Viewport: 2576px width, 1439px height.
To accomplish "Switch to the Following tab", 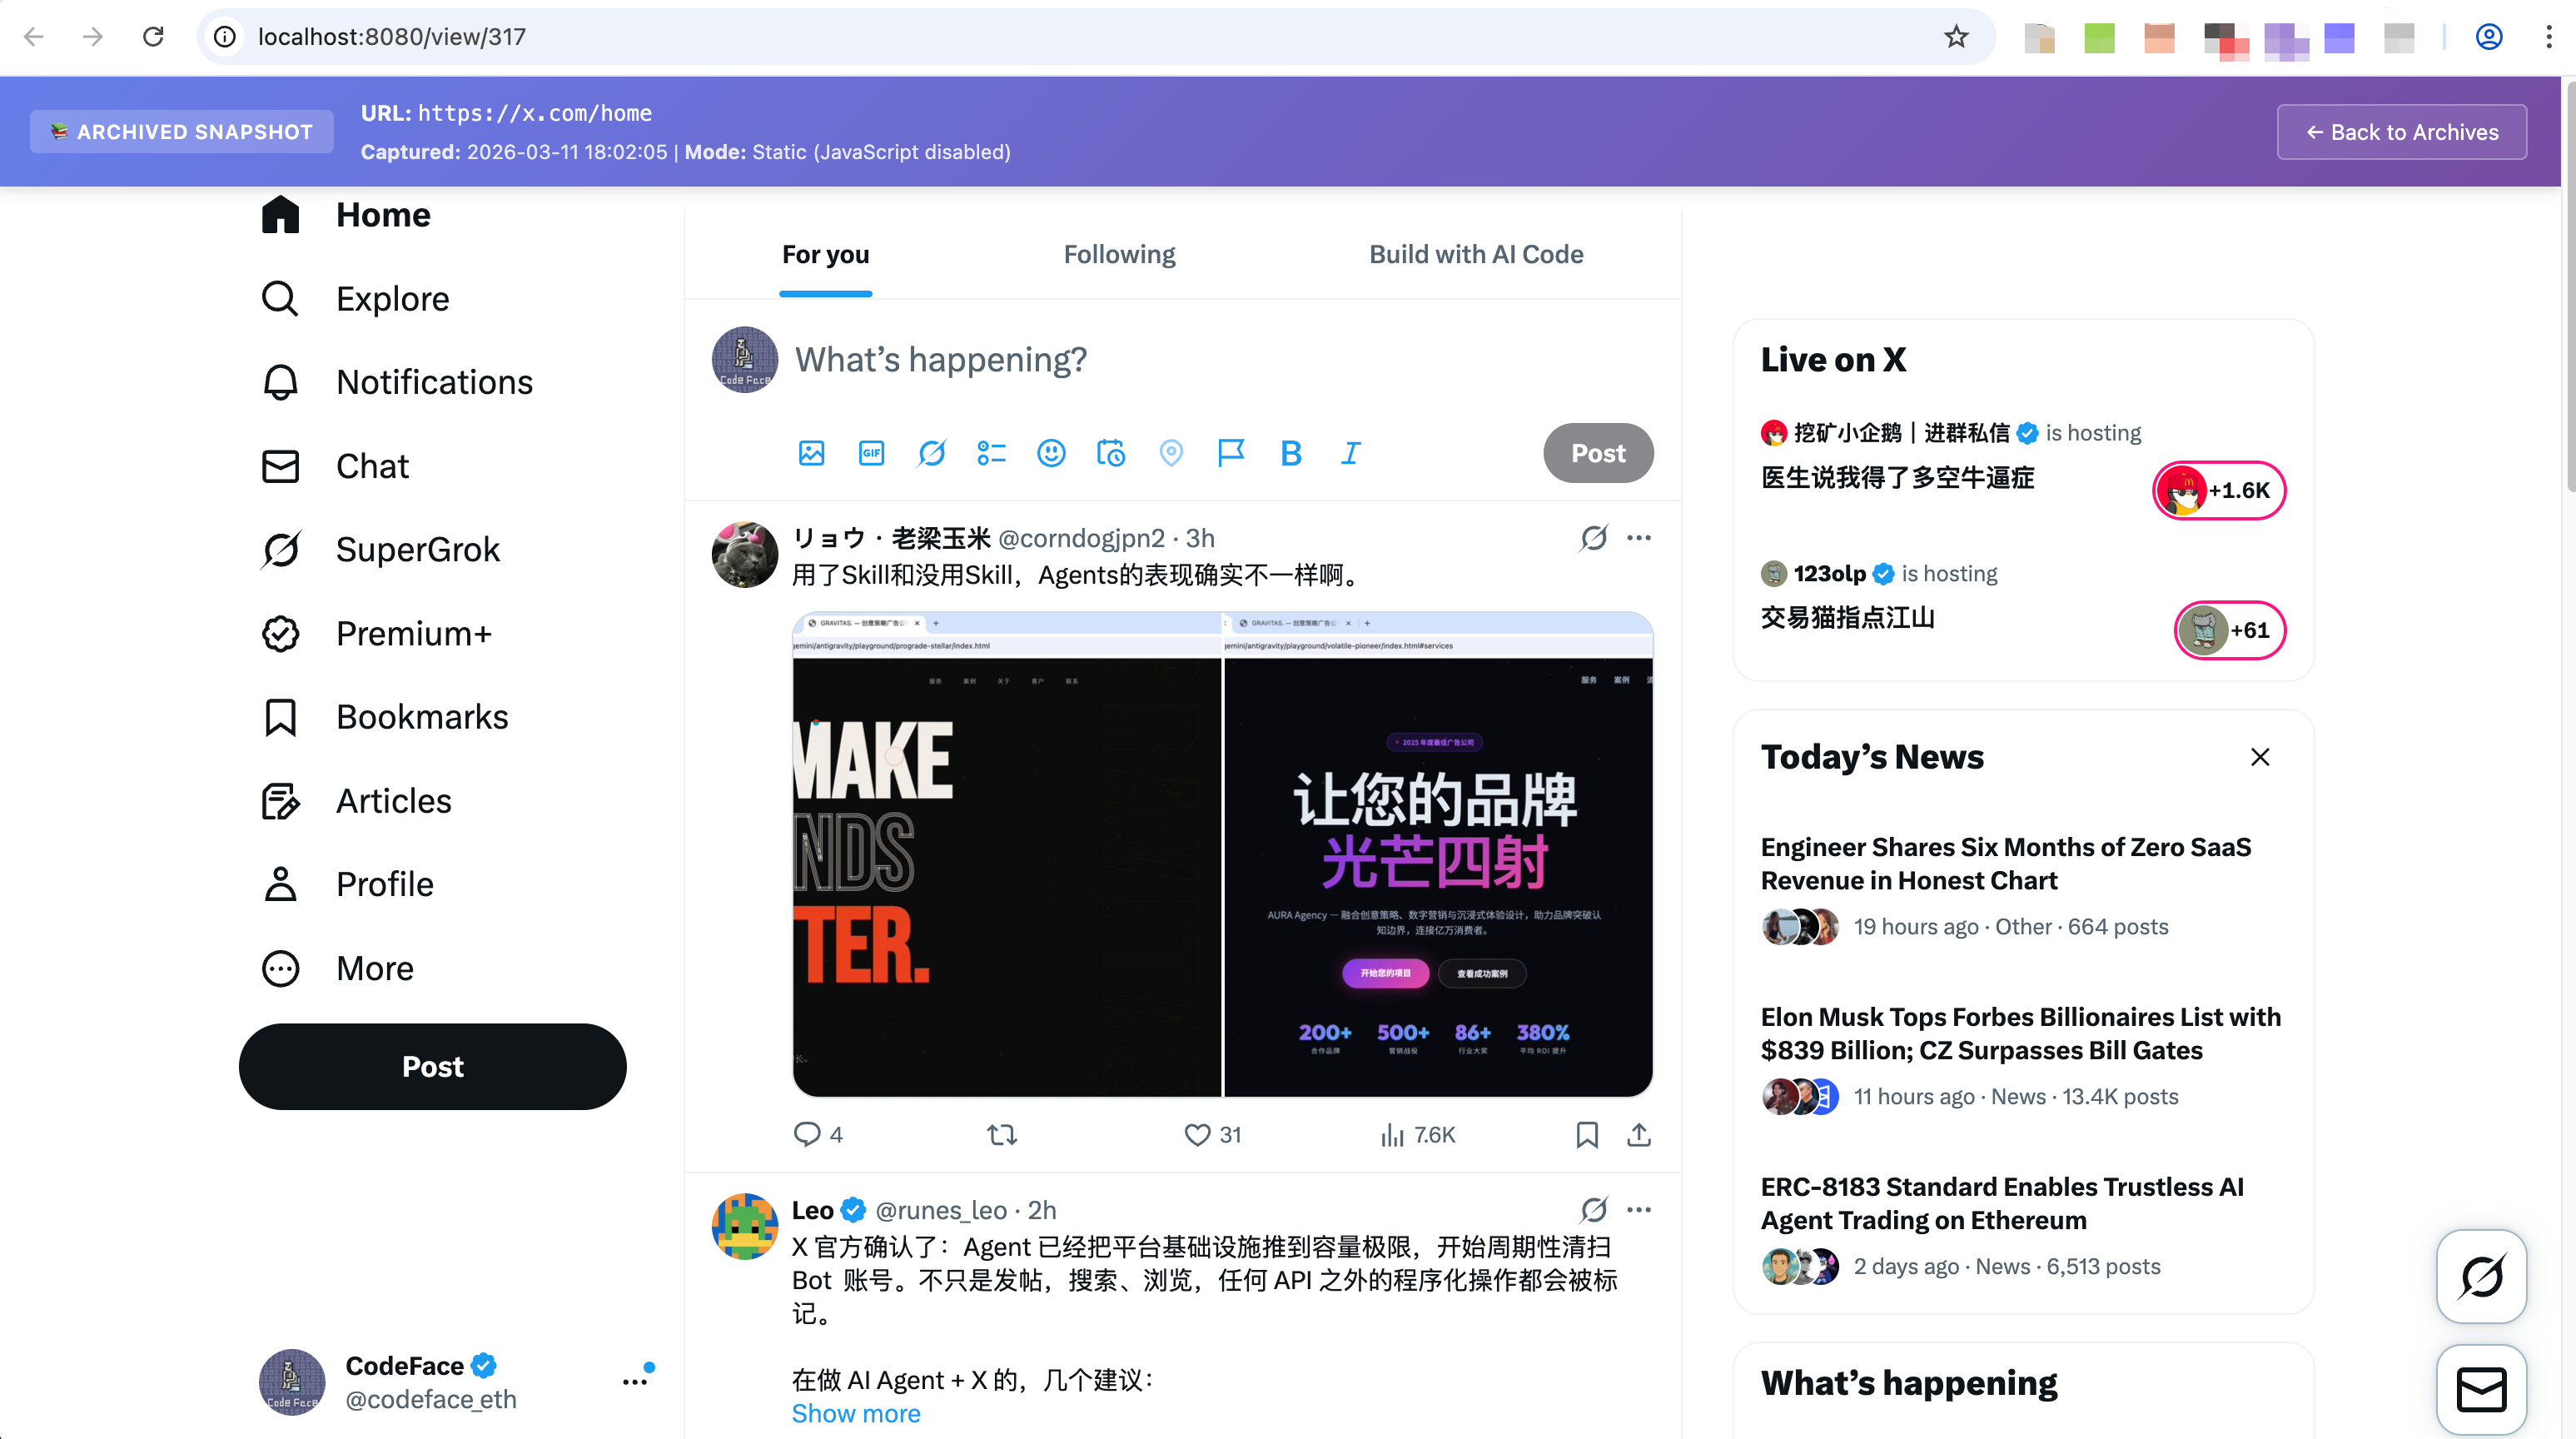I will coord(1119,254).
